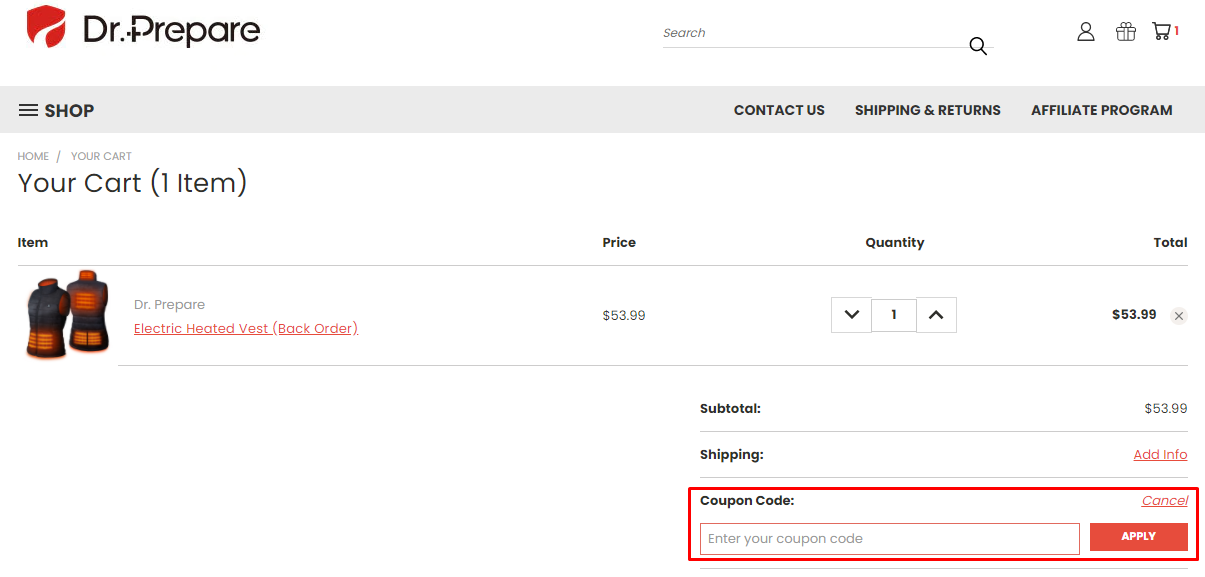Image resolution: width=1205 pixels, height=577 pixels.
Task: Click the Dr. Prepare brand text
Action: (x=169, y=304)
